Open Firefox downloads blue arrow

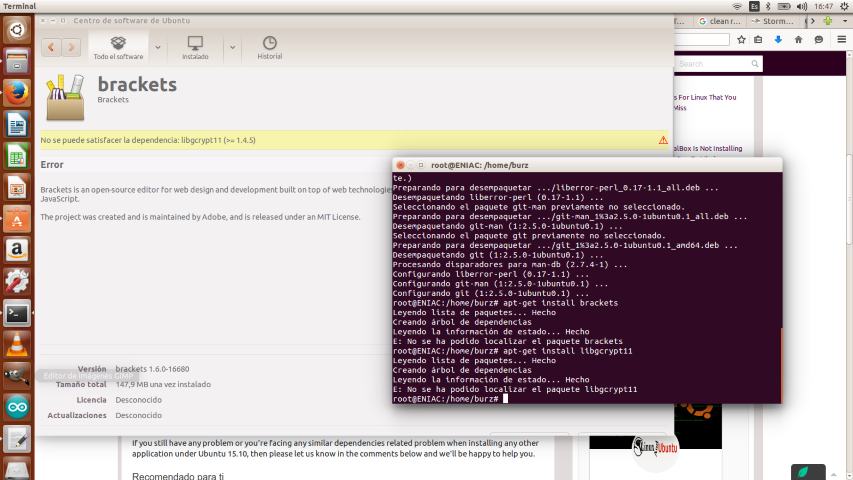coord(778,40)
